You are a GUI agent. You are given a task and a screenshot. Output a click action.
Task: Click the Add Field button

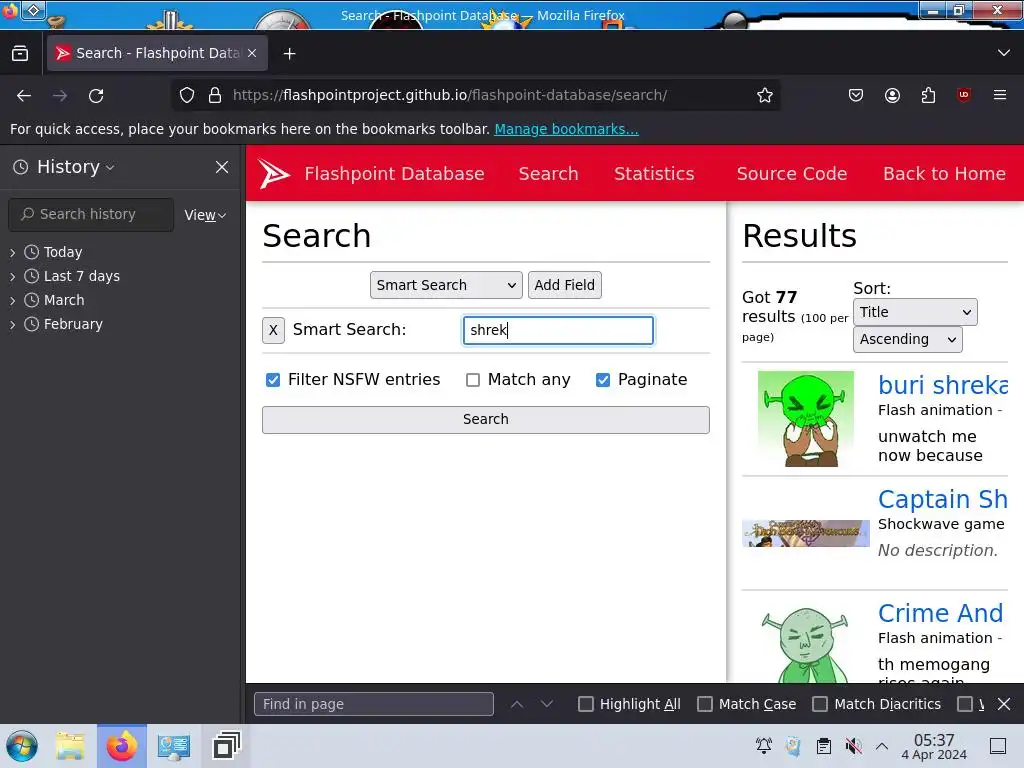[564, 285]
